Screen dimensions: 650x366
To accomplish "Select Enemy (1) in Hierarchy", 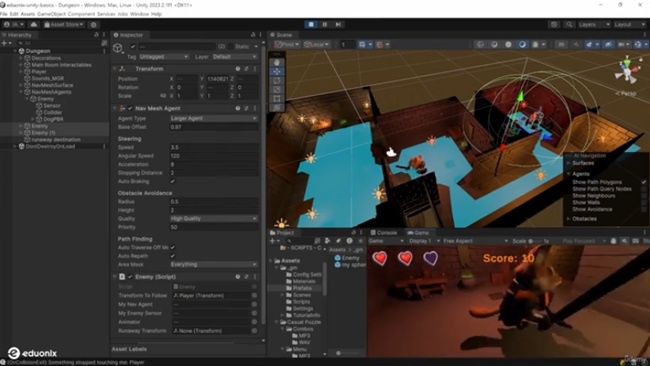I will pyautogui.click(x=44, y=133).
